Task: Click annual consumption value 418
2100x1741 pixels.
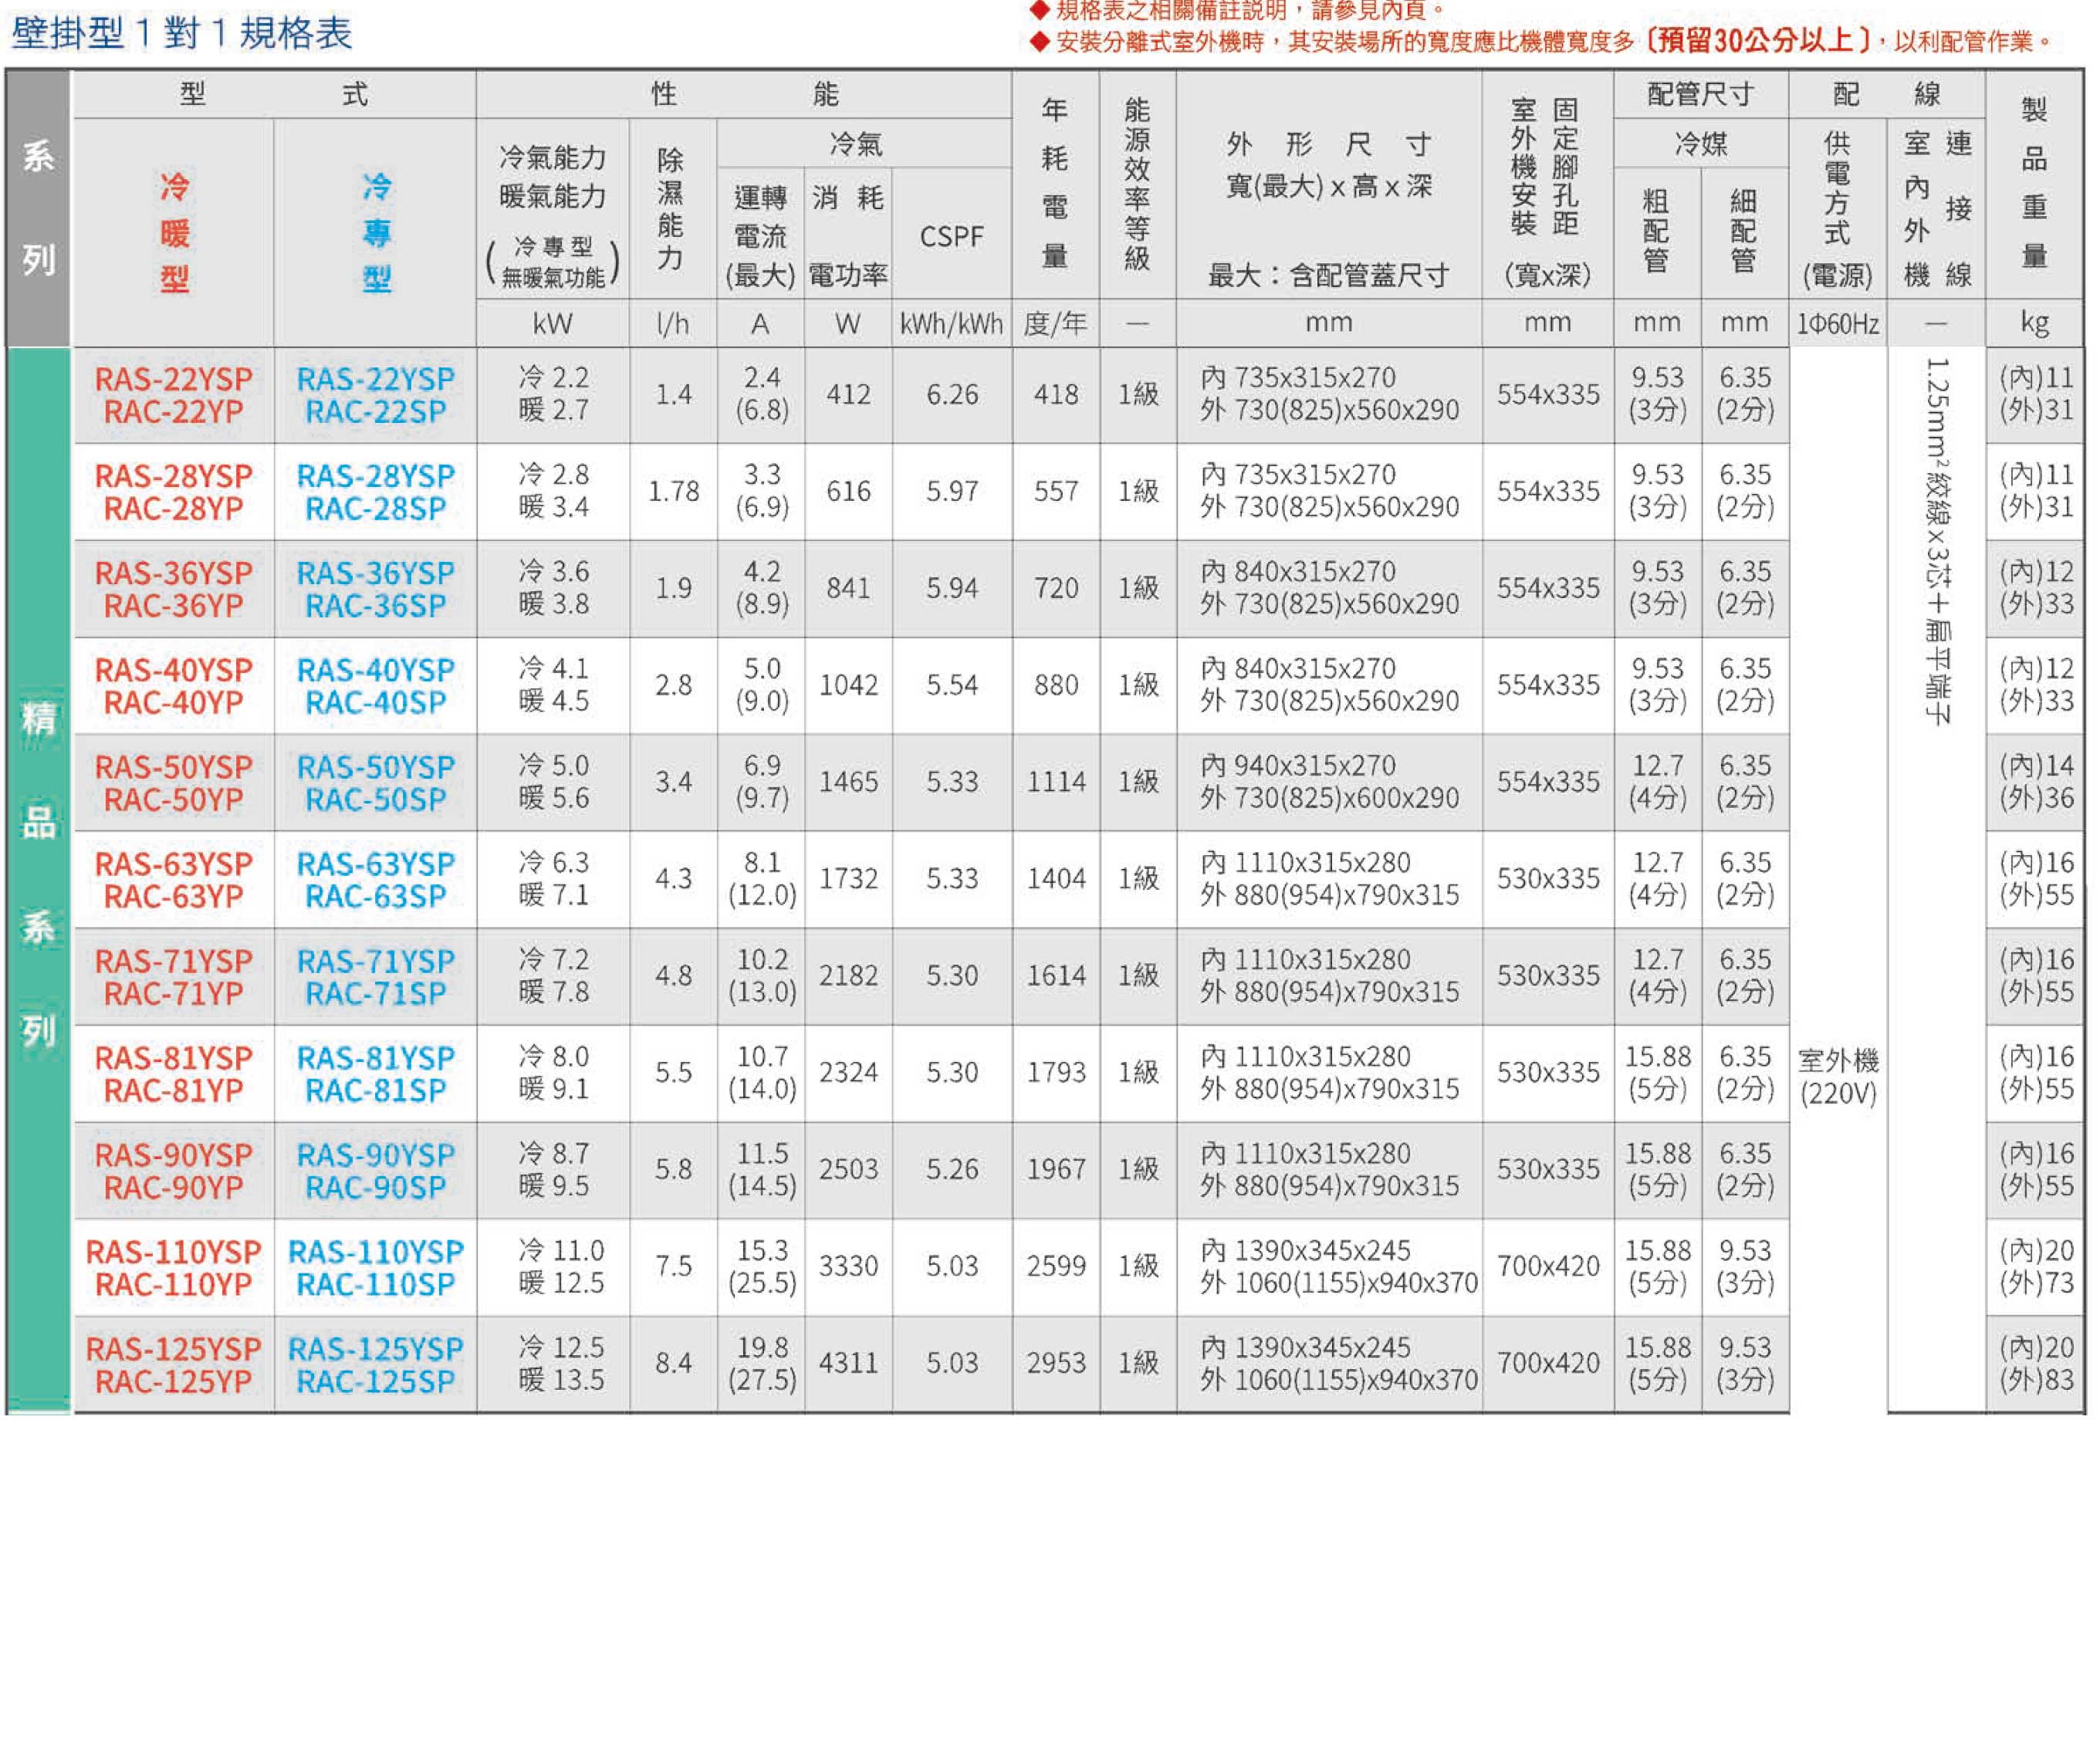Action: pos(1056,395)
